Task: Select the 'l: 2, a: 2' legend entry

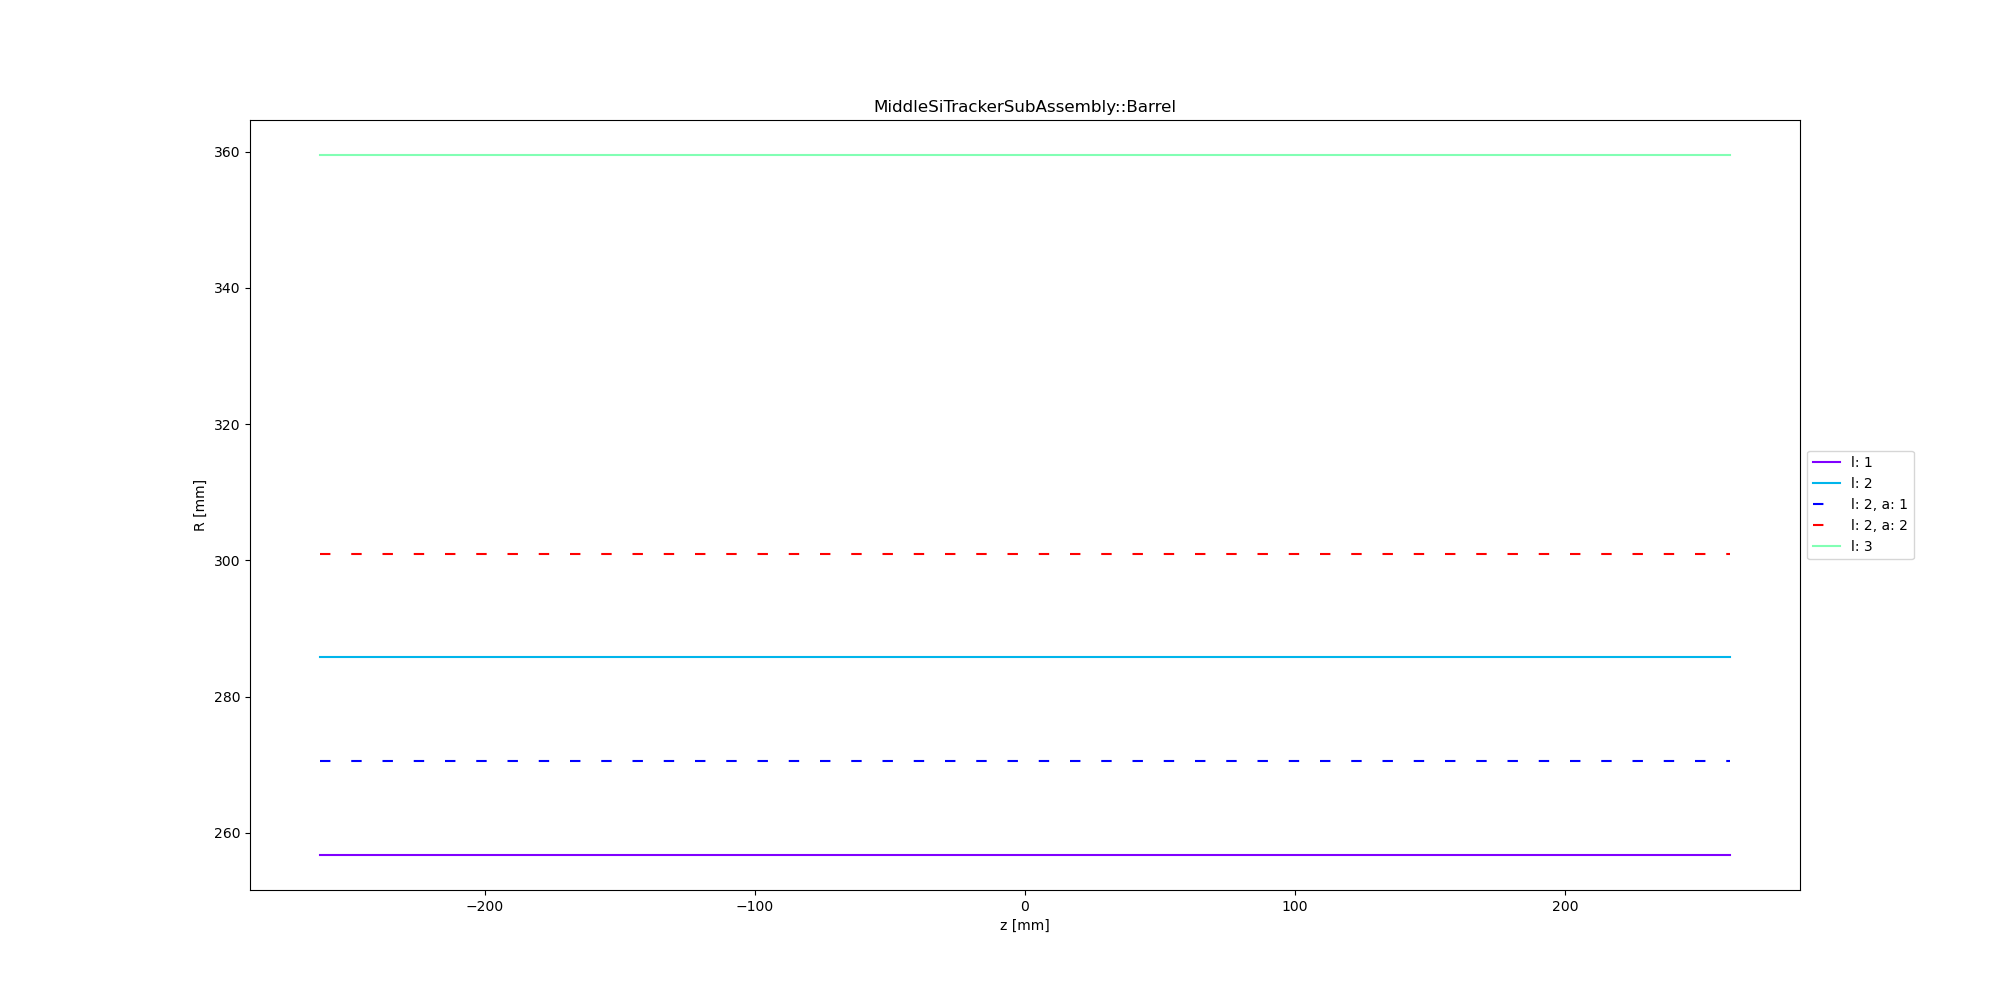Action: [1877, 525]
